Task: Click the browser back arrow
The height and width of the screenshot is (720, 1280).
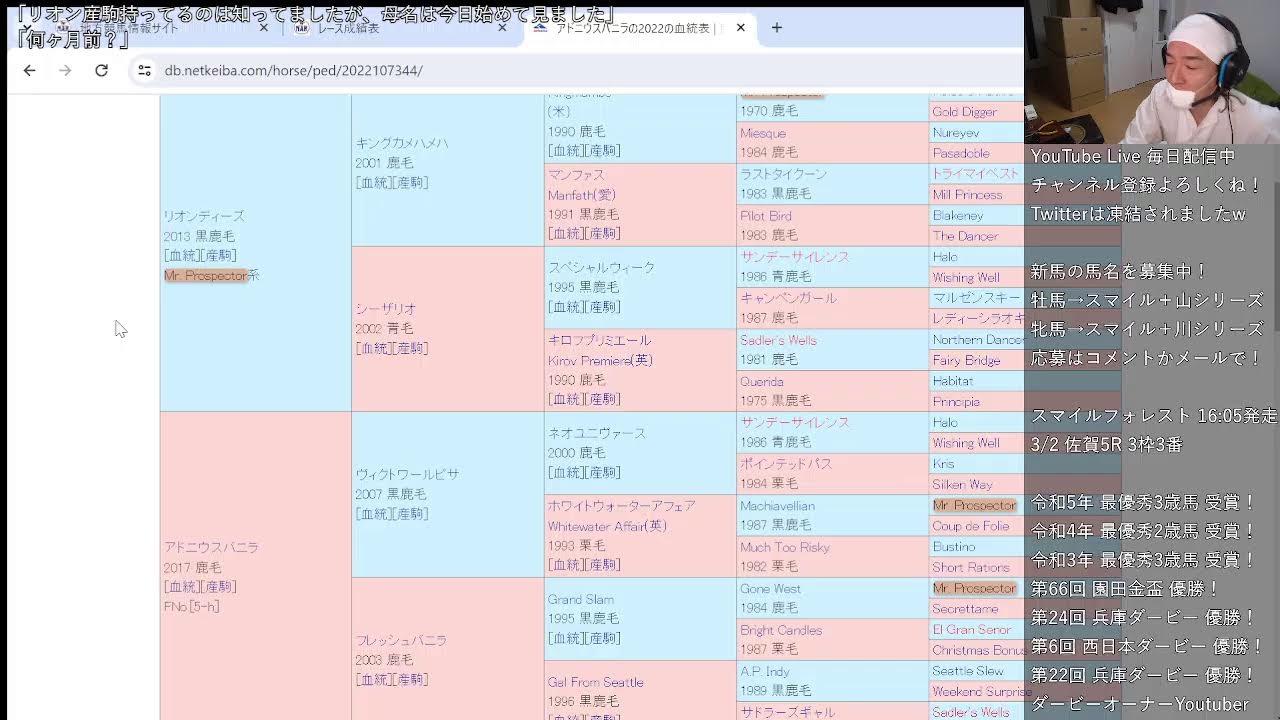Action: coord(29,70)
